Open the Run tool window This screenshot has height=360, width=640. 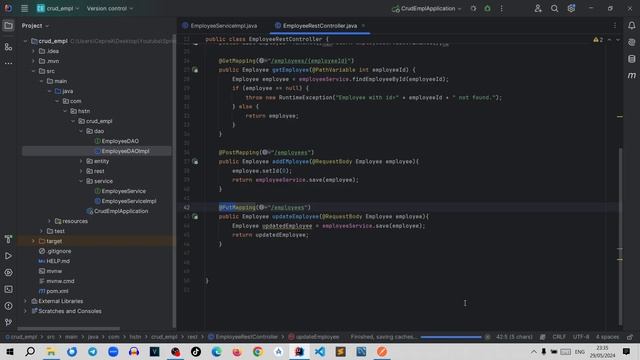8,256
